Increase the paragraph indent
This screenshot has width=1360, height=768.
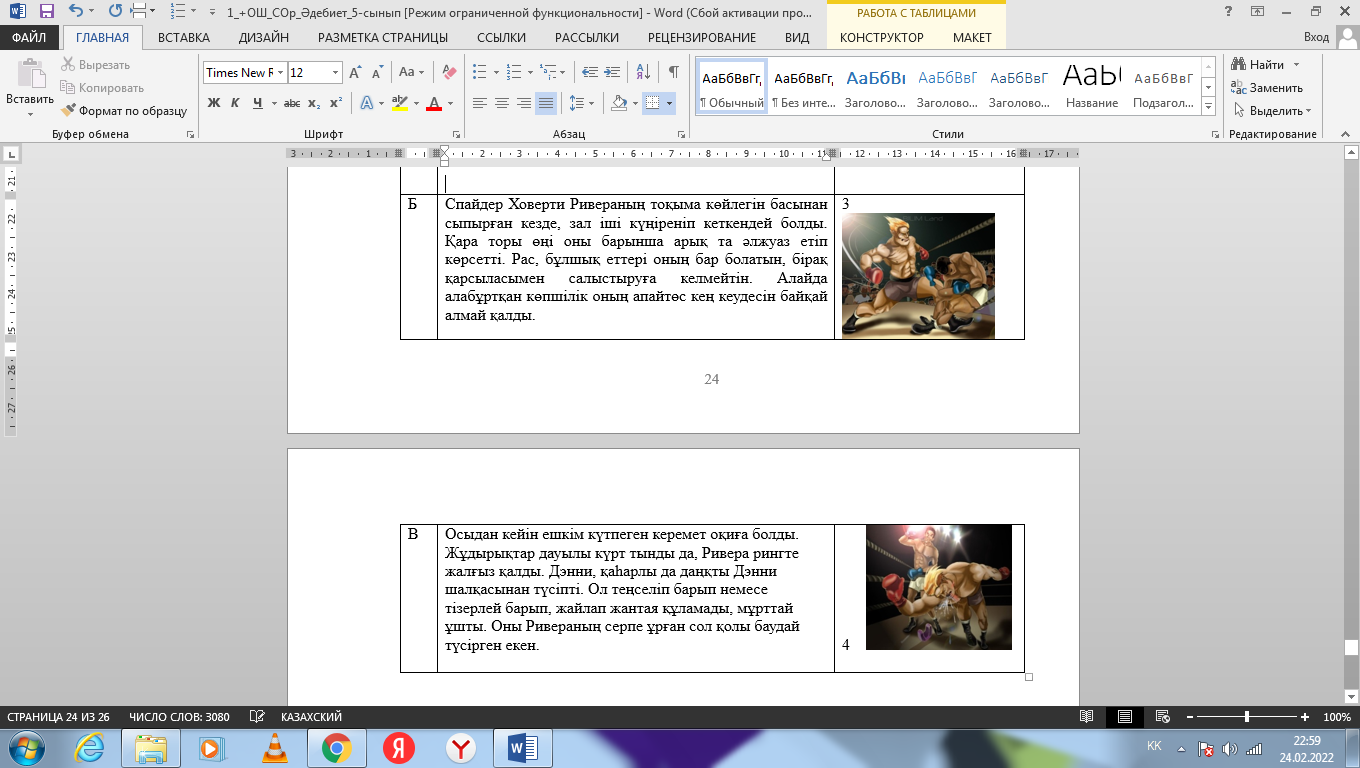pyautogui.click(x=612, y=72)
